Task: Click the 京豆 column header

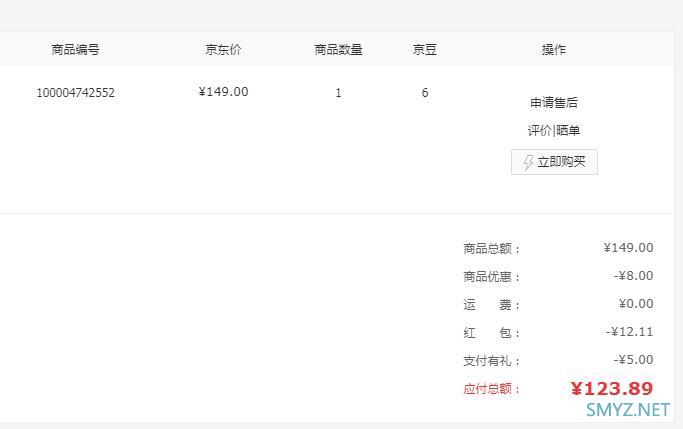Action: click(425, 50)
